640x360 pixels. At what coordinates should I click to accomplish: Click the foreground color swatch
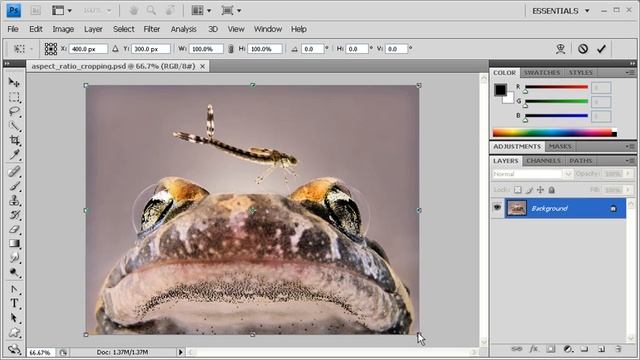500,89
